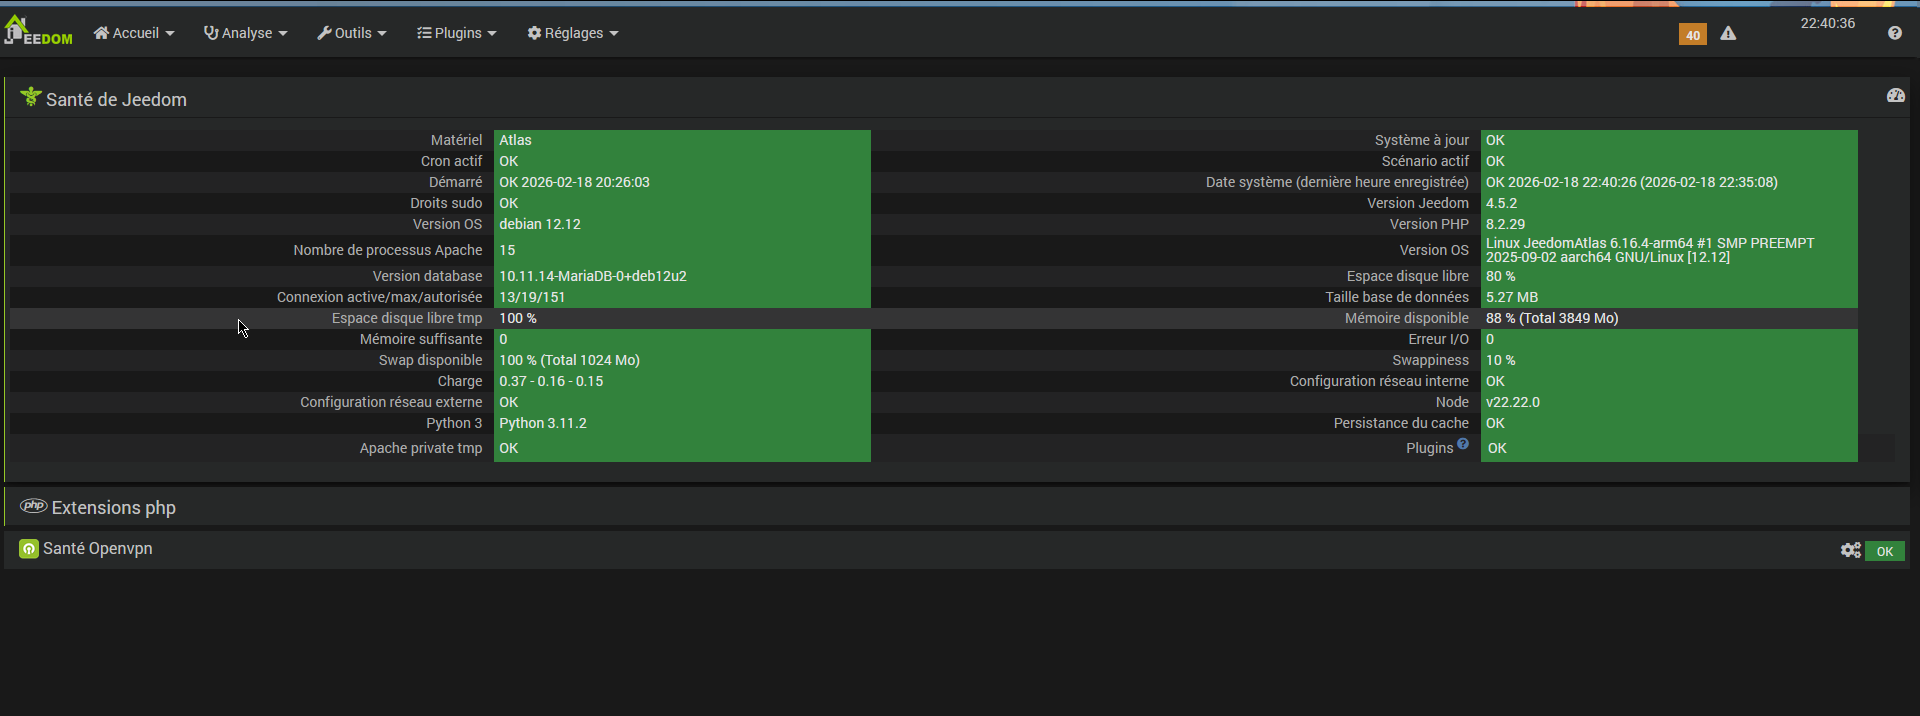This screenshot has height=716, width=1920.
Task: Click the Droits sudo label
Action: 446,203
